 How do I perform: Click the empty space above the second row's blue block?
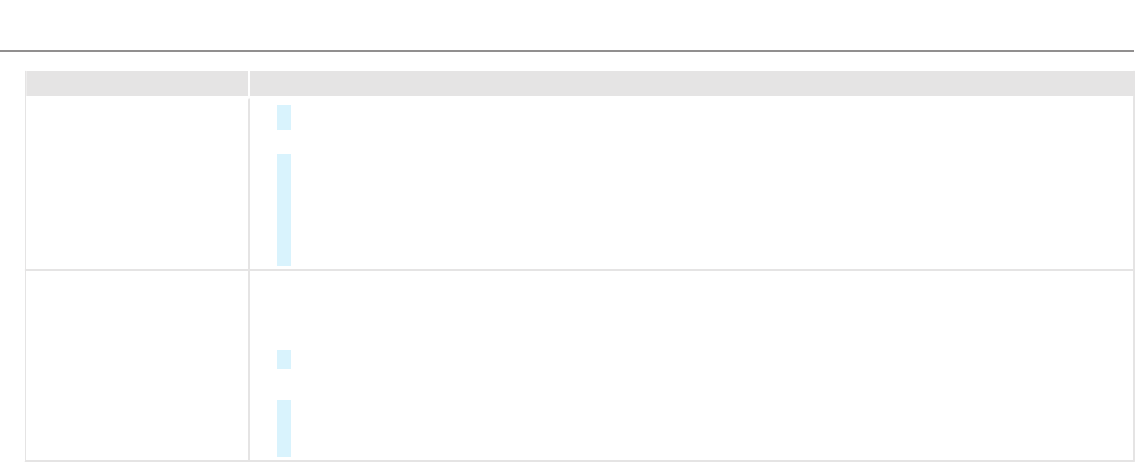pos(284,310)
